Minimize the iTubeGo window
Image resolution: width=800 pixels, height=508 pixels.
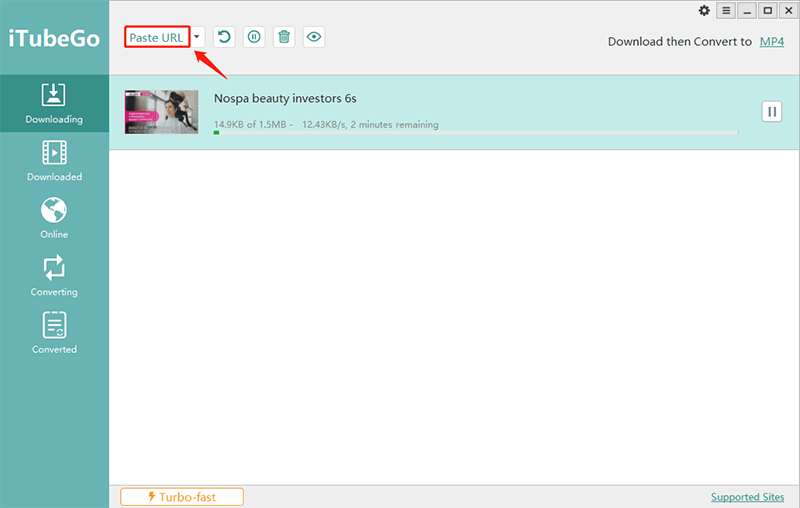(747, 11)
